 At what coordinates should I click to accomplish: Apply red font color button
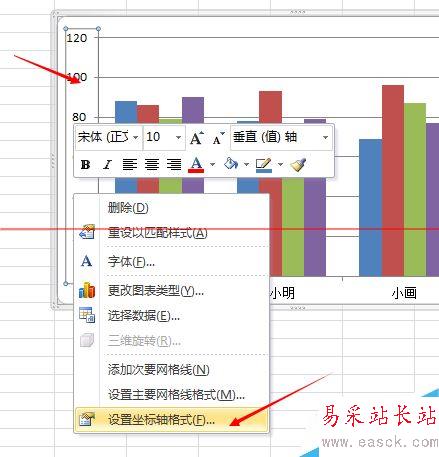[x=196, y=164]
